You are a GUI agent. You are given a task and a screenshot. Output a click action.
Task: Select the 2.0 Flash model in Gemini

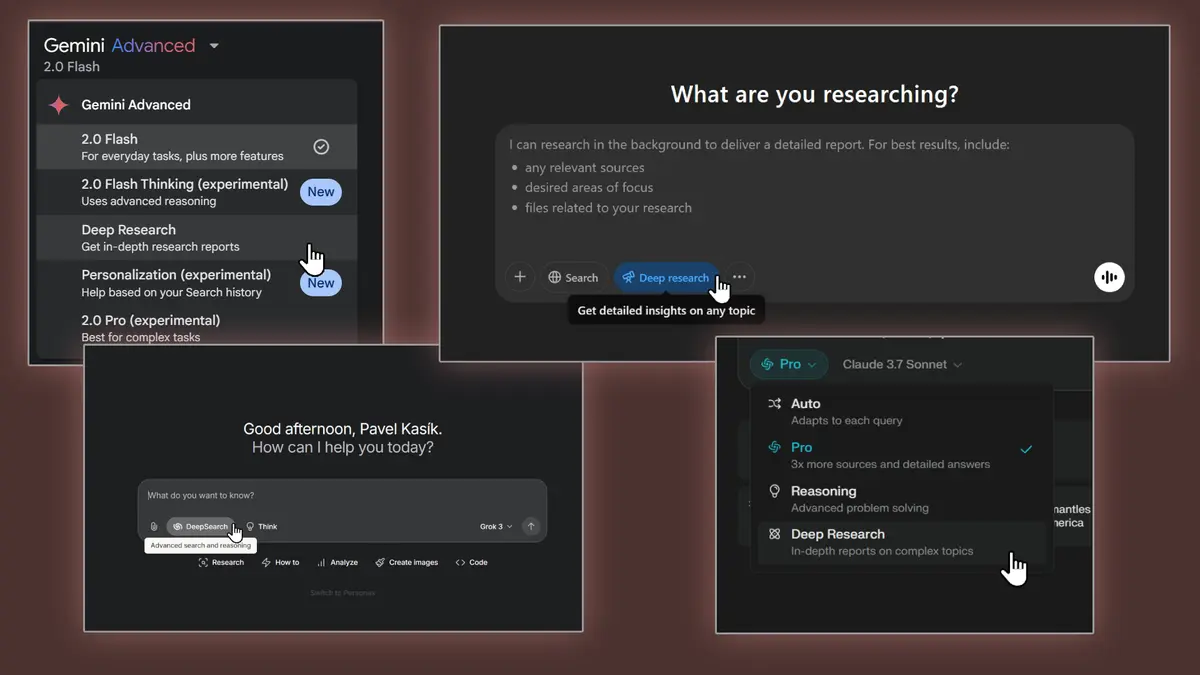coord(196,147)
